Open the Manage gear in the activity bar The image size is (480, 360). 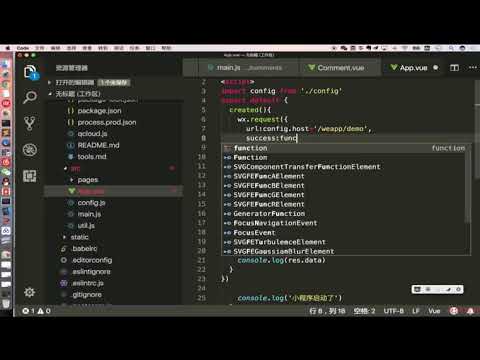(30, 292)
